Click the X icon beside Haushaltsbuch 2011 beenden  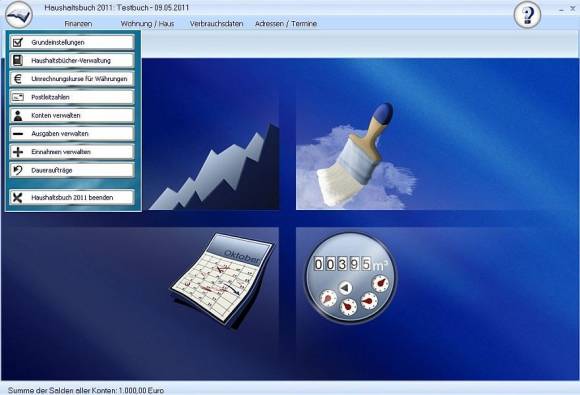[18, 198]
